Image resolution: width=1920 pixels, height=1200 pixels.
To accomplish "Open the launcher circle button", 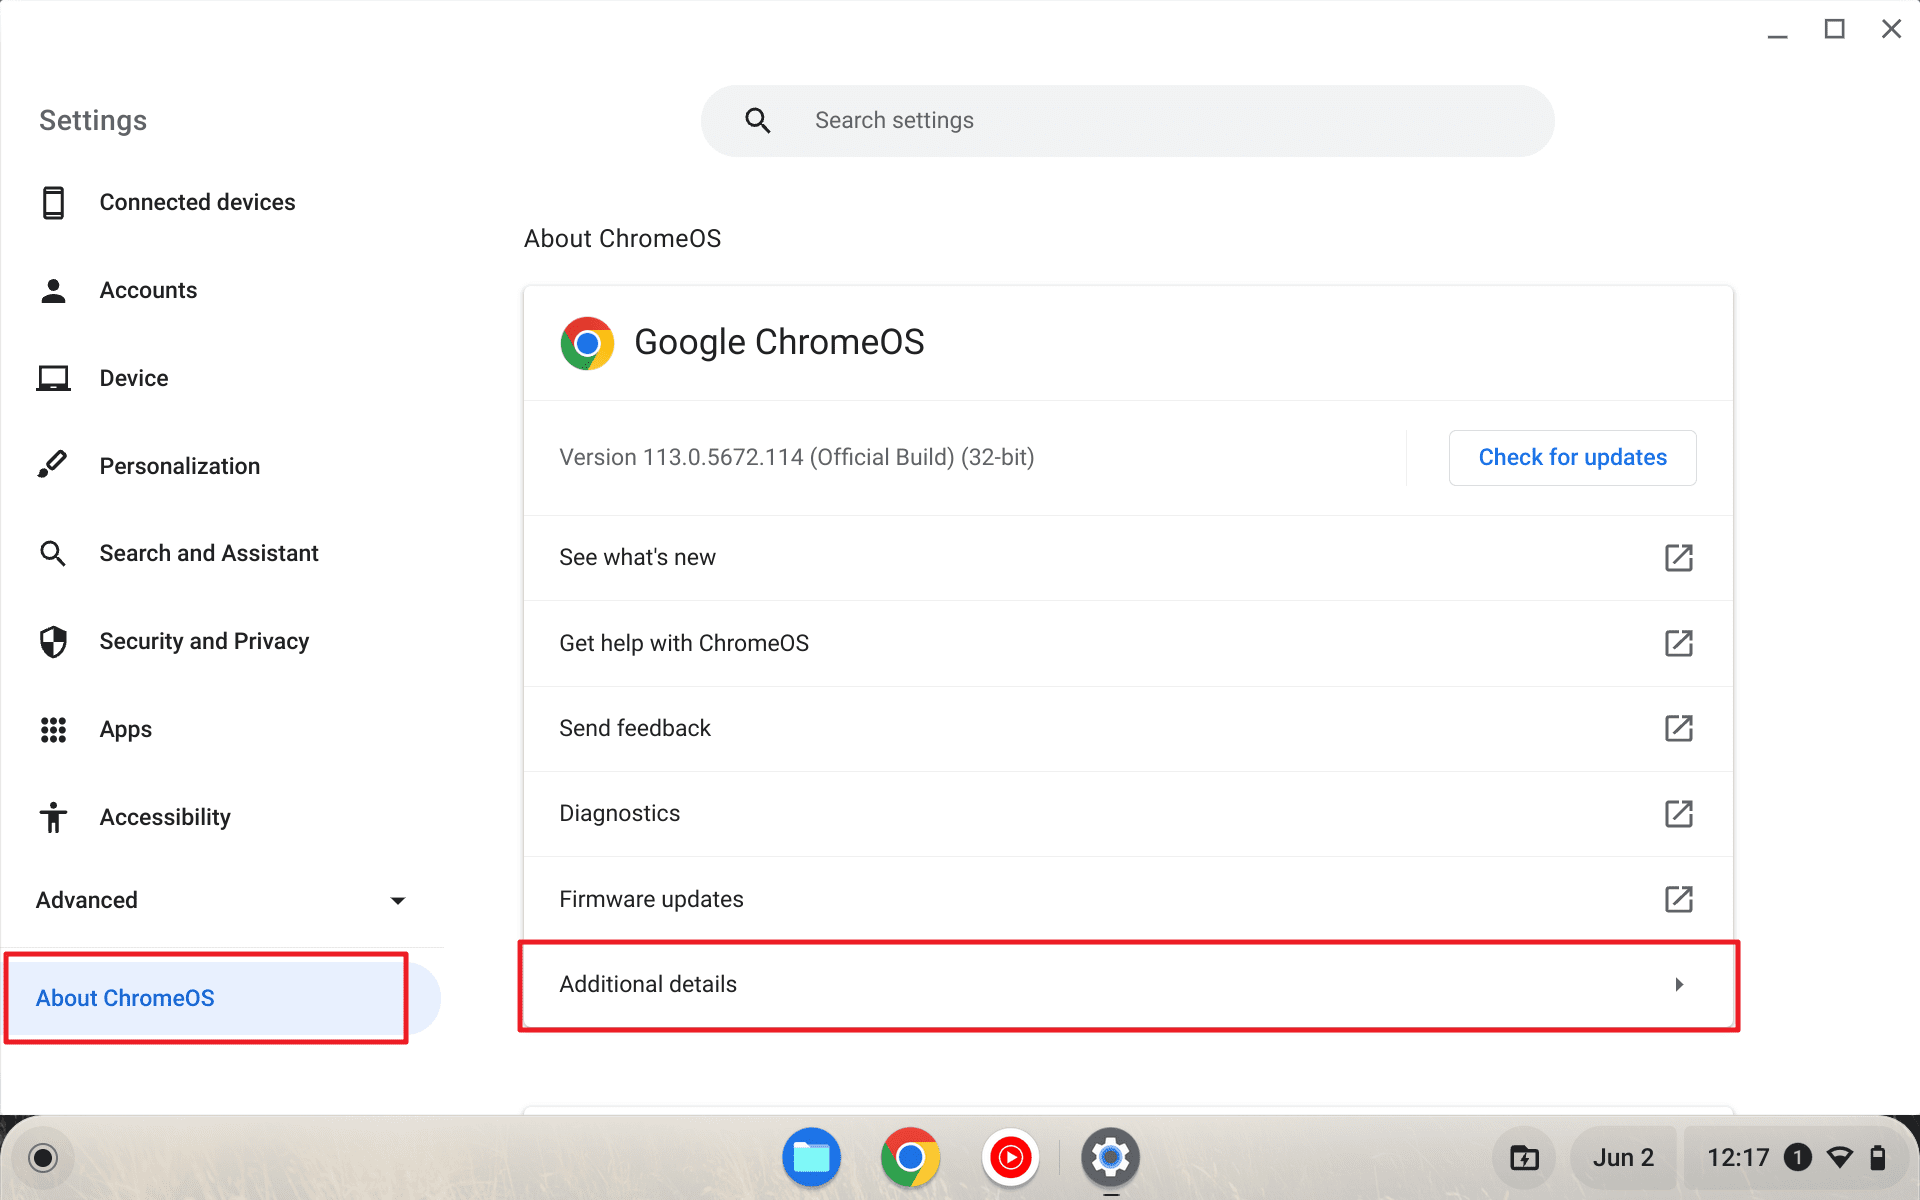I will (43, 1158).
